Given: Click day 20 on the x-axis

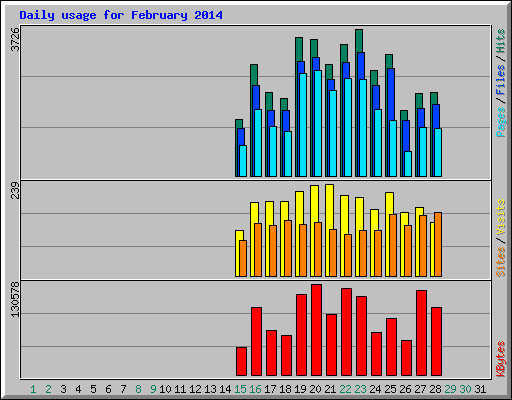Looking at the screenshot, I should coord(315,389).
